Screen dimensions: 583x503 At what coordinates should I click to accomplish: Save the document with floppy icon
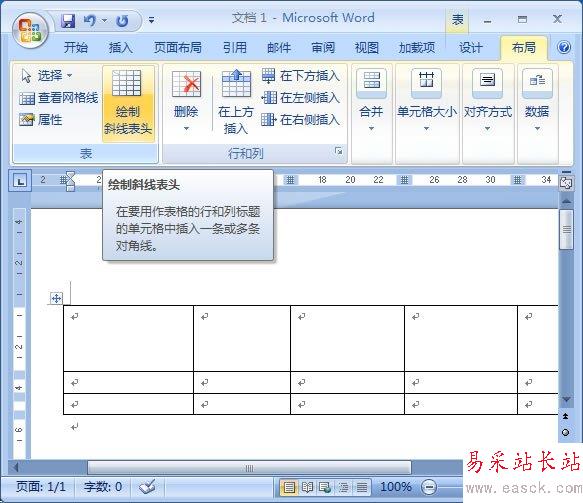(x=68, y=21)
